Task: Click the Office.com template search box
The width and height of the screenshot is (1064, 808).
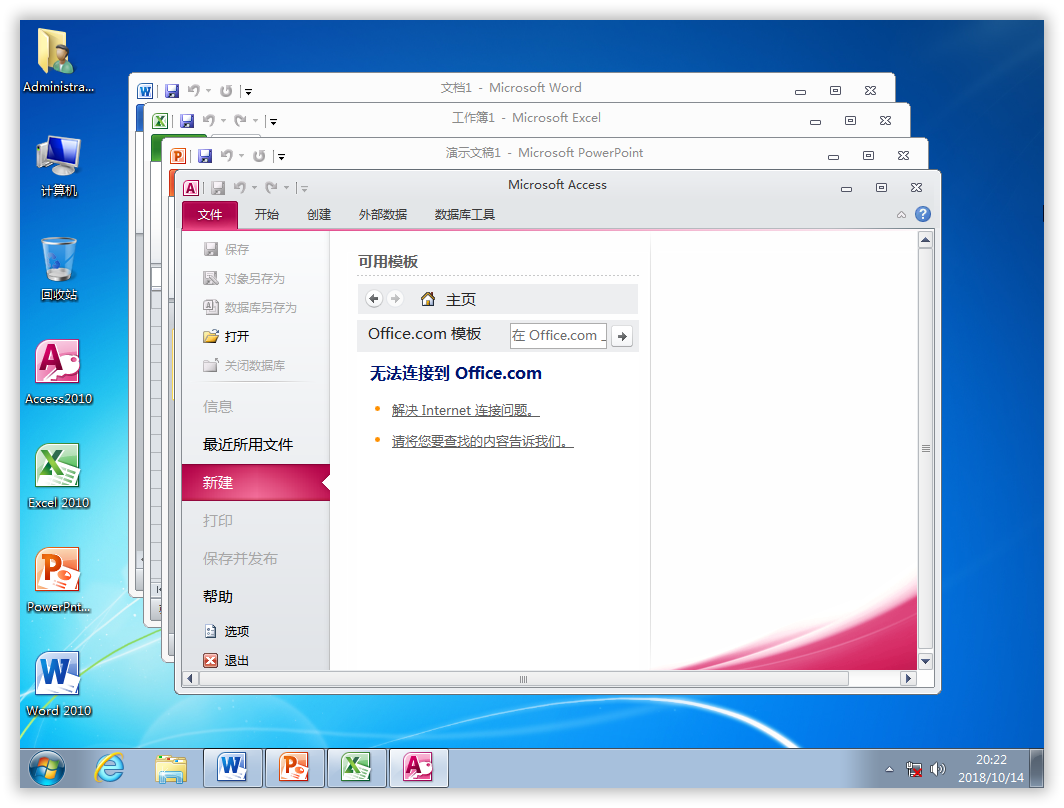Action: tap(557, 336)
